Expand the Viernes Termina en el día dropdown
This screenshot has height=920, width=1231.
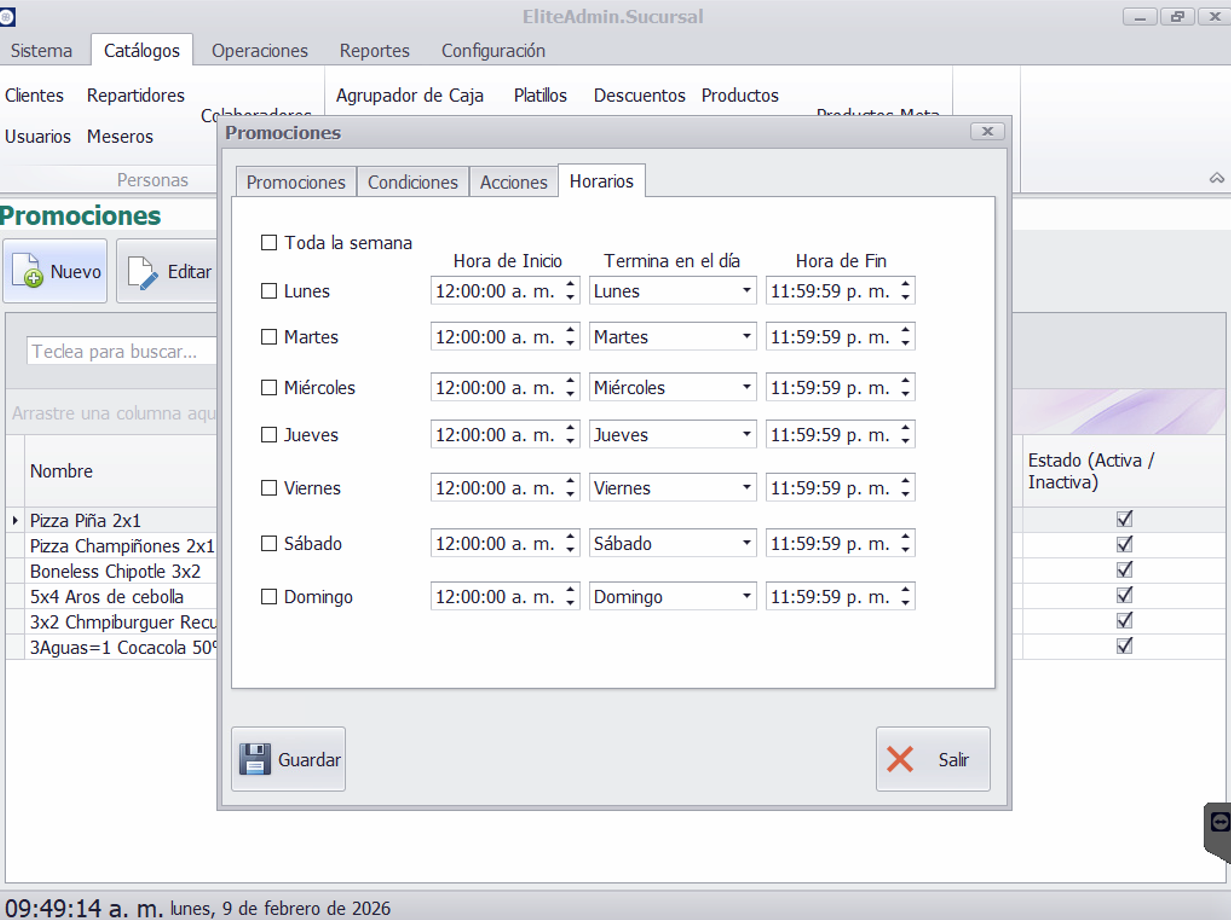(746, 488)
